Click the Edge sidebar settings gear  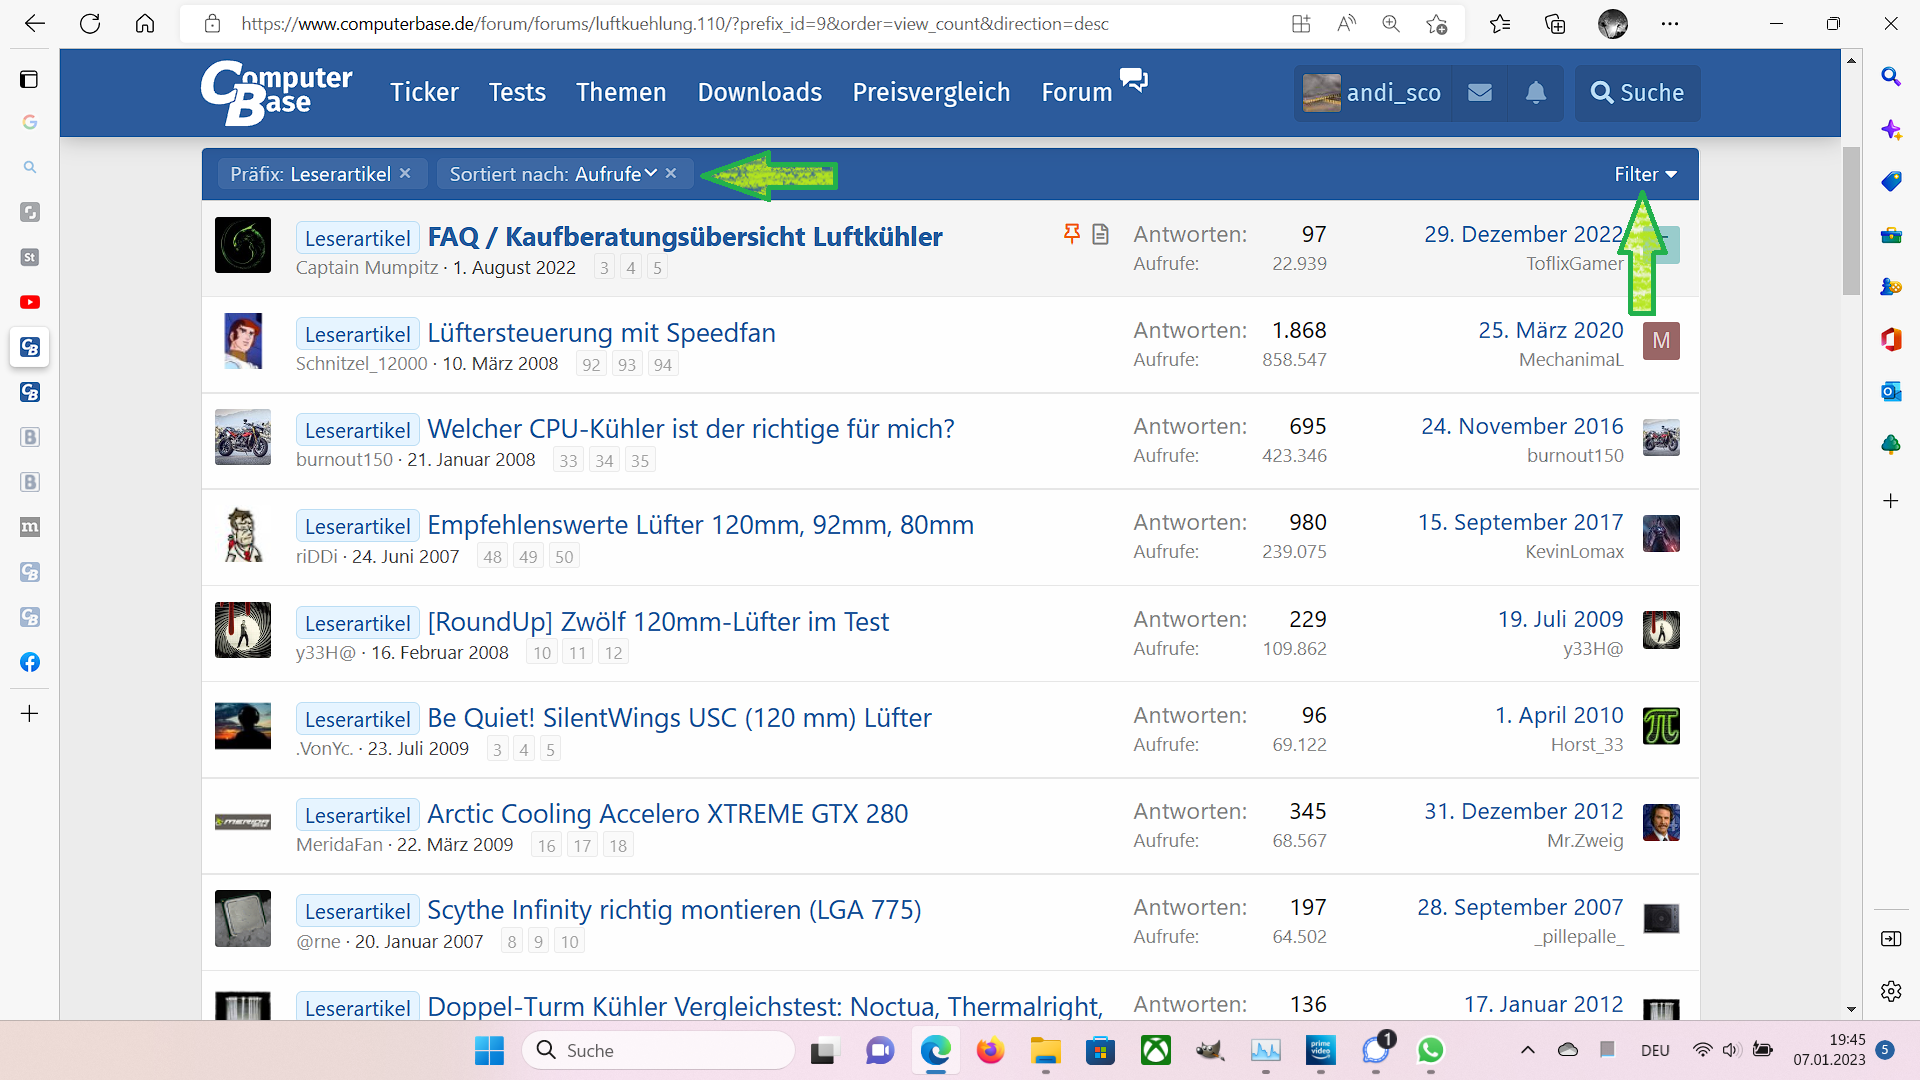click(1890, 991)
